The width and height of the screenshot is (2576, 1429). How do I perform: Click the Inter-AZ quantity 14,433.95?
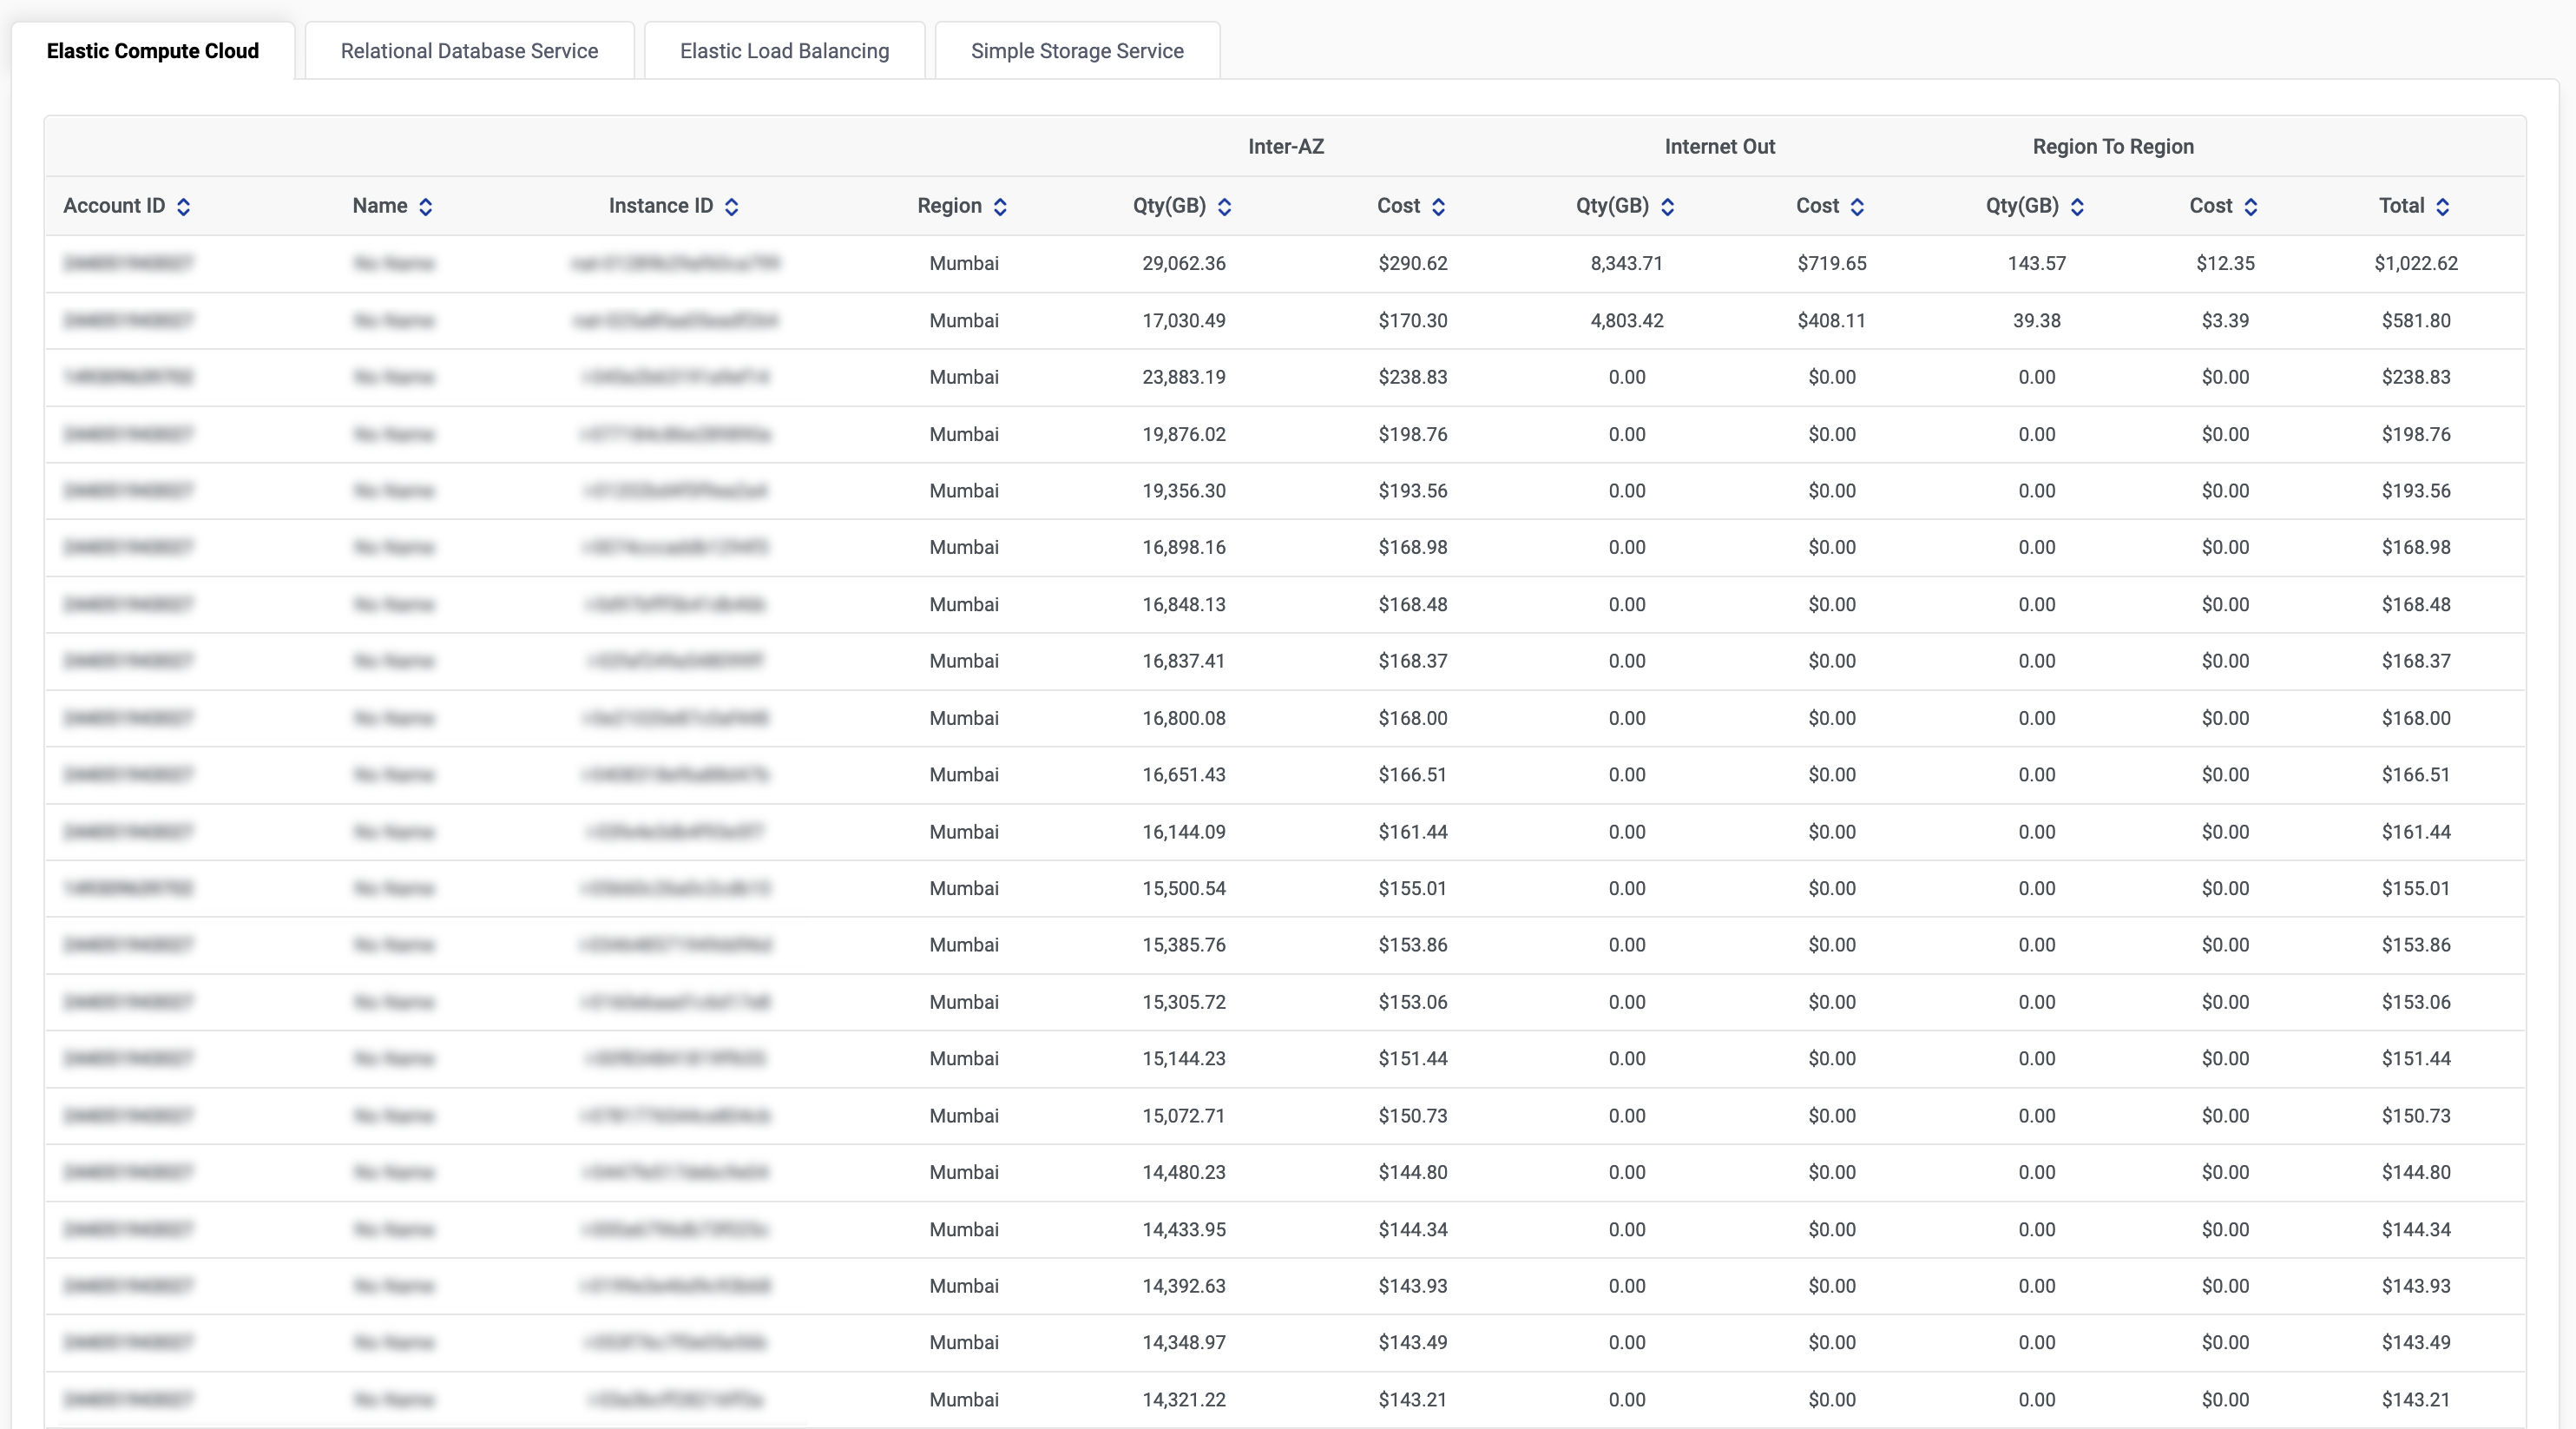[1184, 1229]
